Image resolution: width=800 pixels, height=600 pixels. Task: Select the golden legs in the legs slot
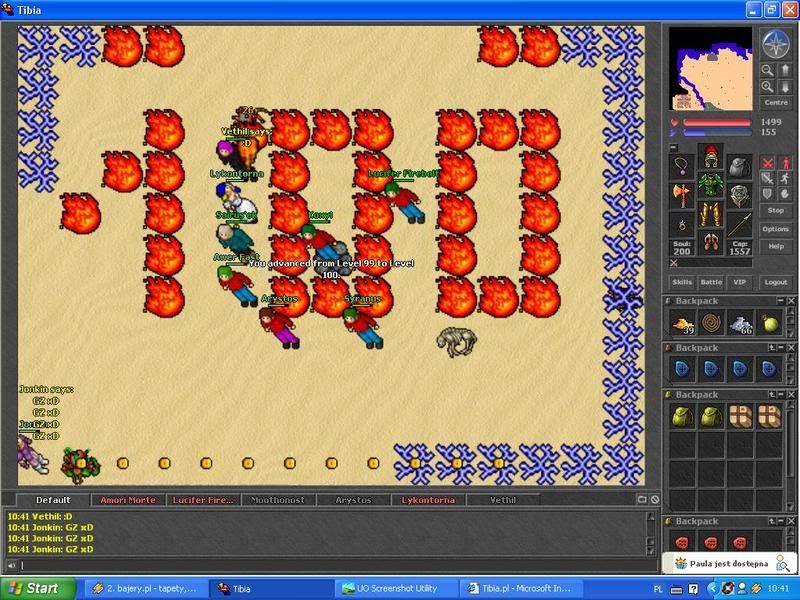[x=711, y=213]
